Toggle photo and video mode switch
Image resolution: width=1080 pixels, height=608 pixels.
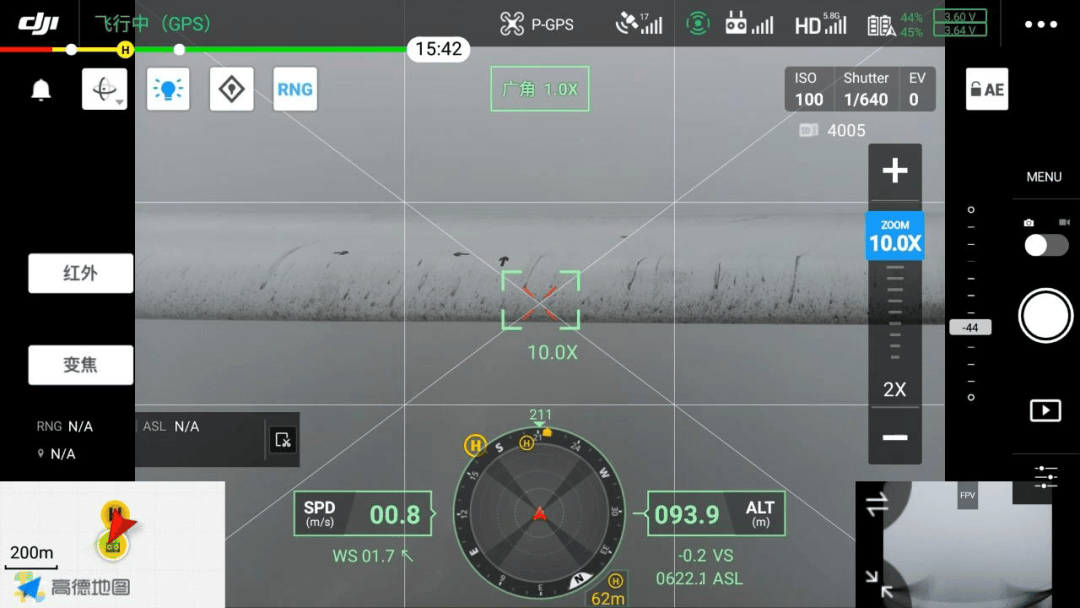pos(1045,244)
